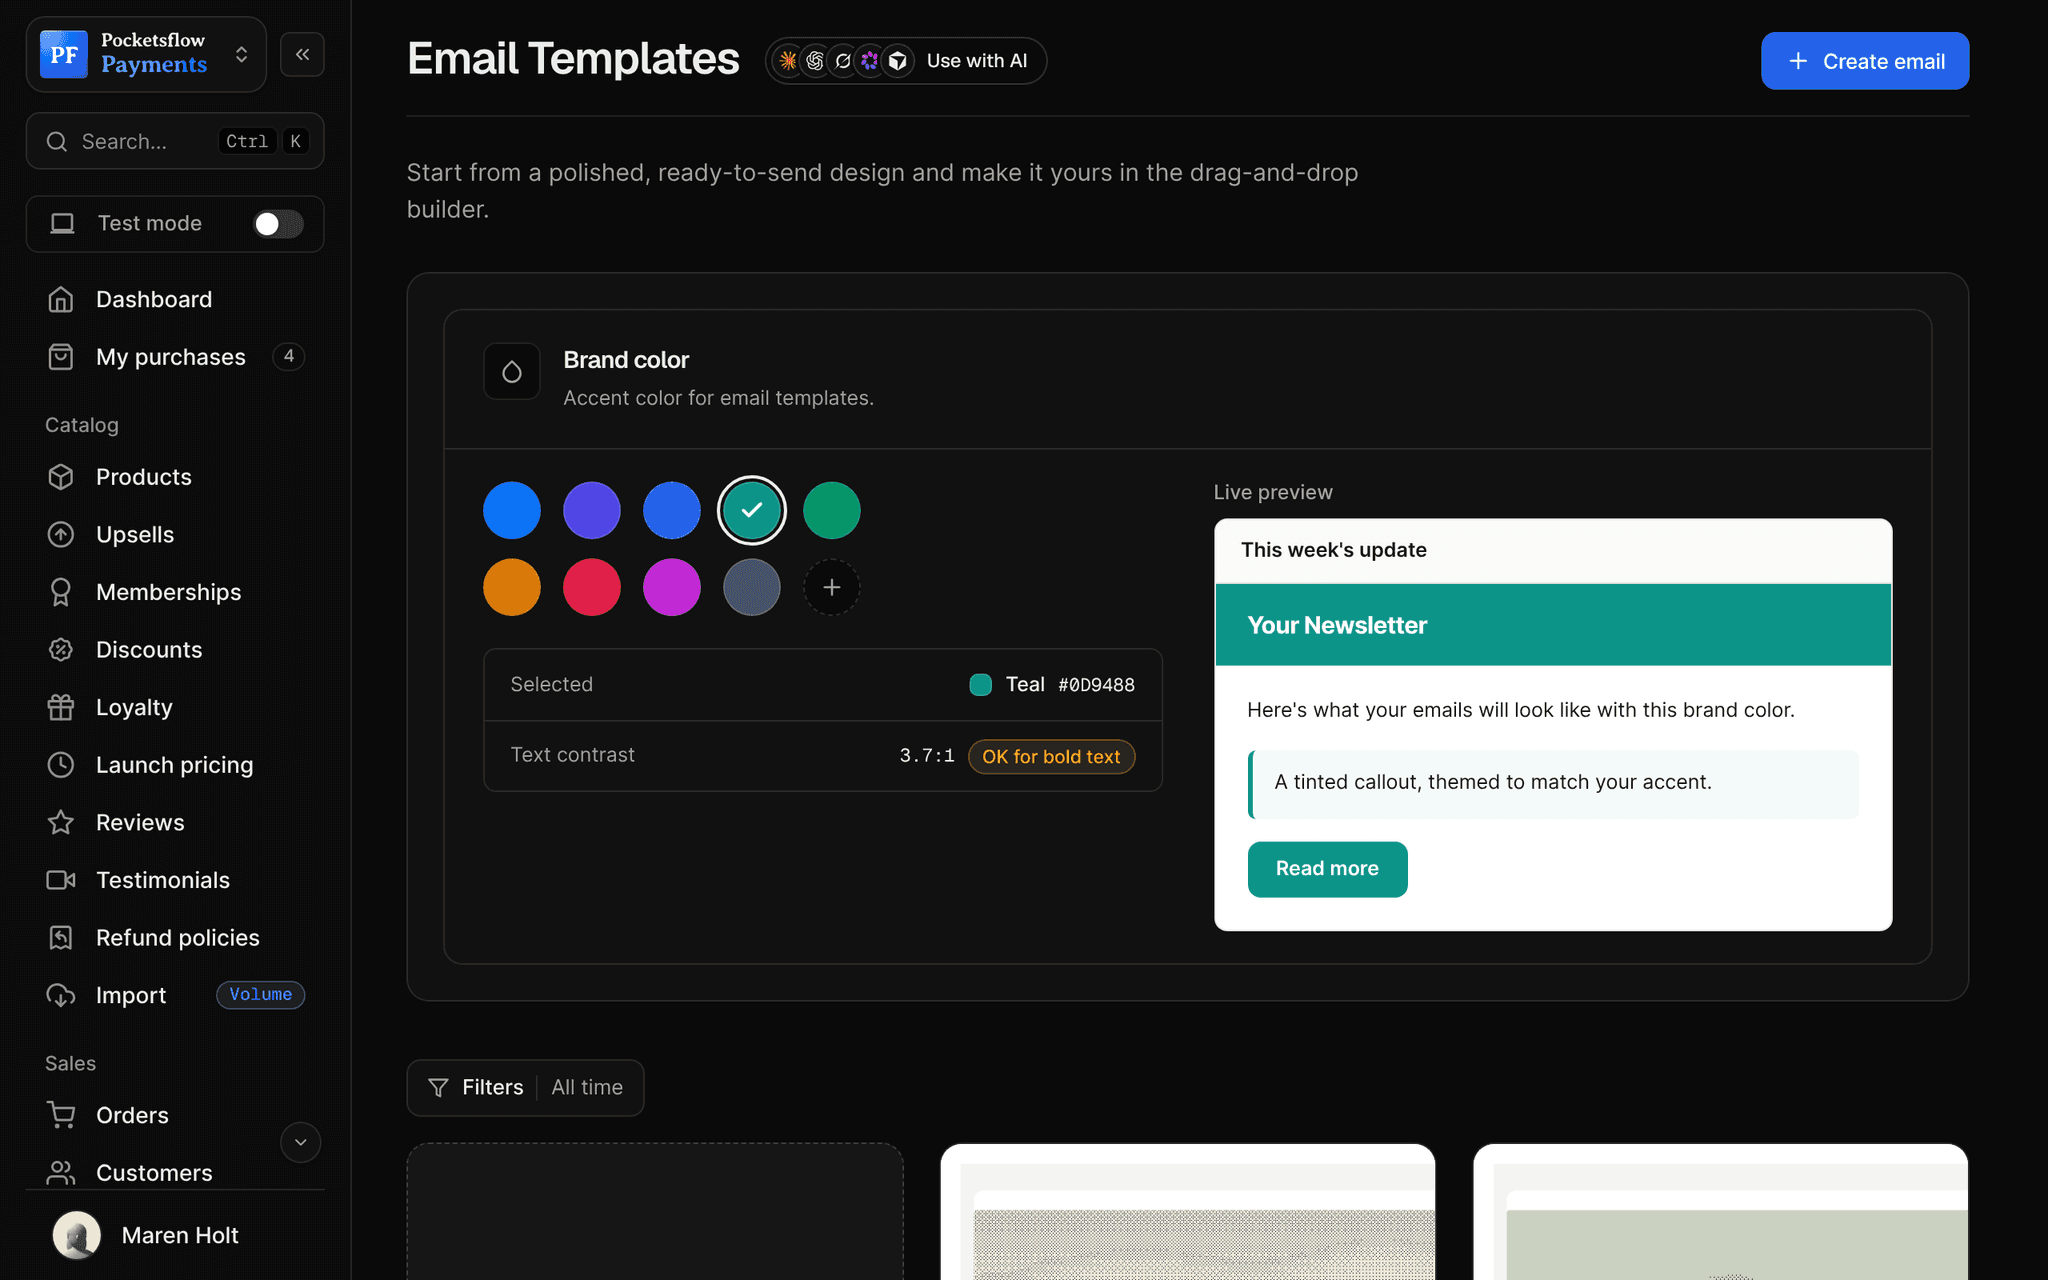Viewport: 2048px width, 1280px height.
Task: Click the Discounts percent icon
Action: click(61, 650)
